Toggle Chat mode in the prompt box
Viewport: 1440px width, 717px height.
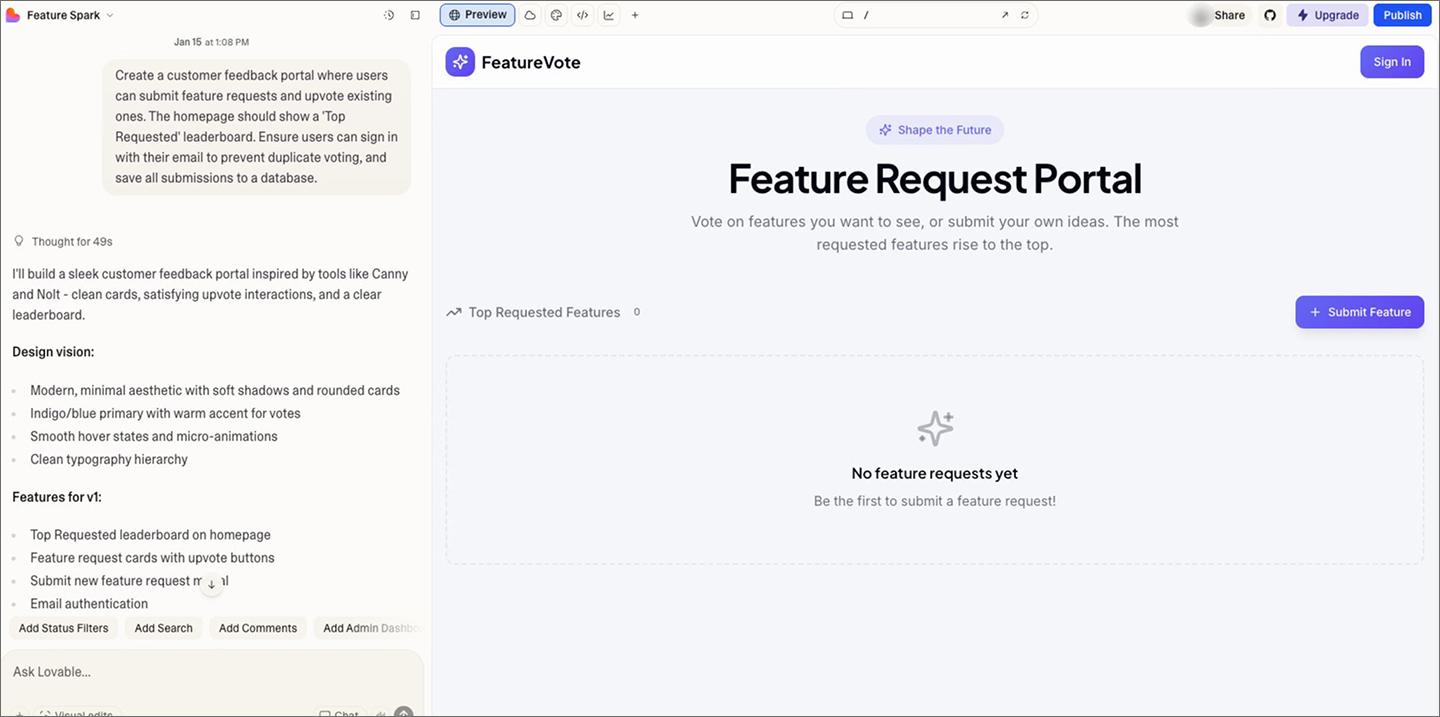tap(338, 713)
